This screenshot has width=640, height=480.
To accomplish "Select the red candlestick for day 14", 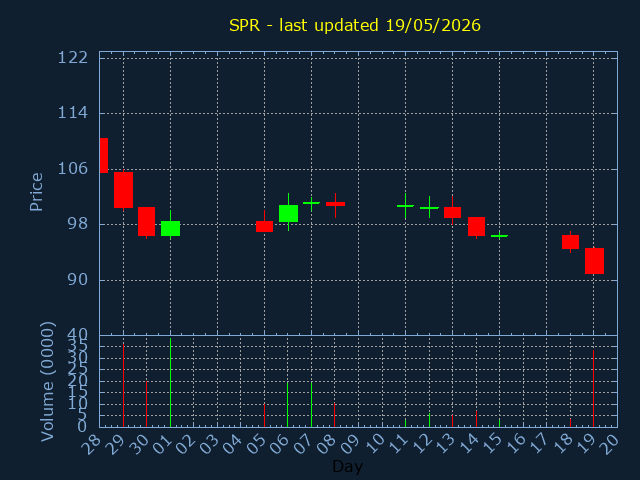I will coord(476,227).
